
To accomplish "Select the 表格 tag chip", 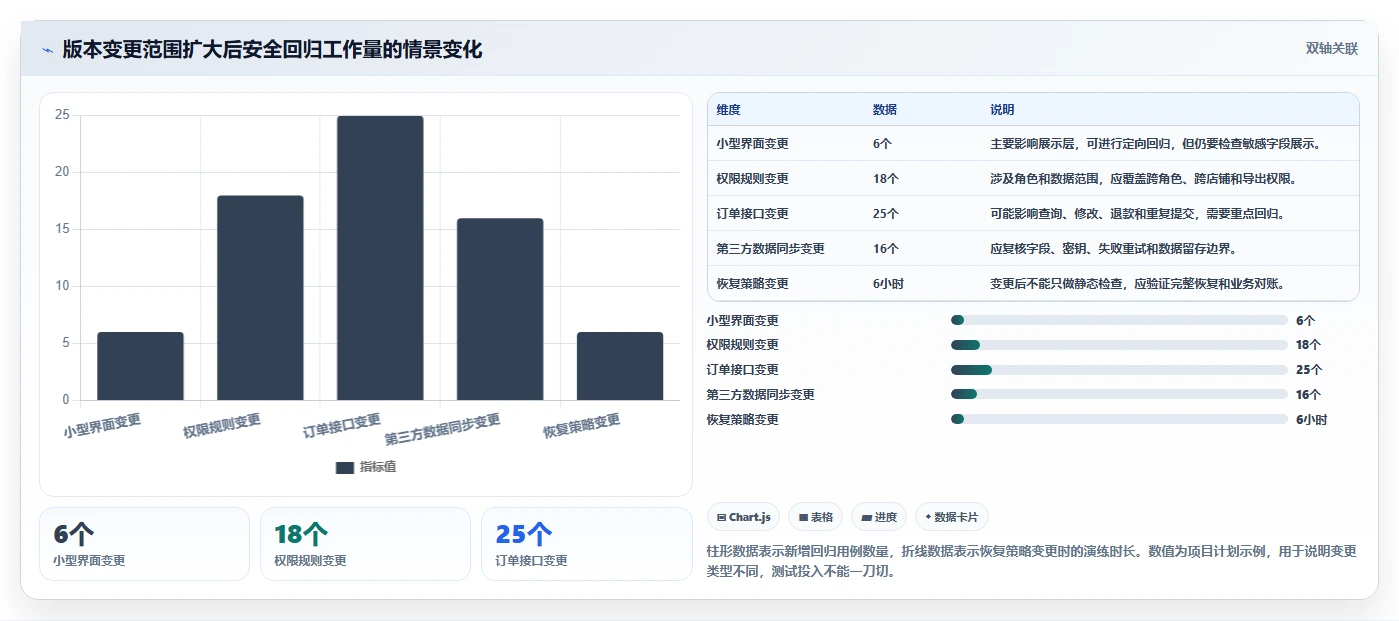I will (815, 517).
